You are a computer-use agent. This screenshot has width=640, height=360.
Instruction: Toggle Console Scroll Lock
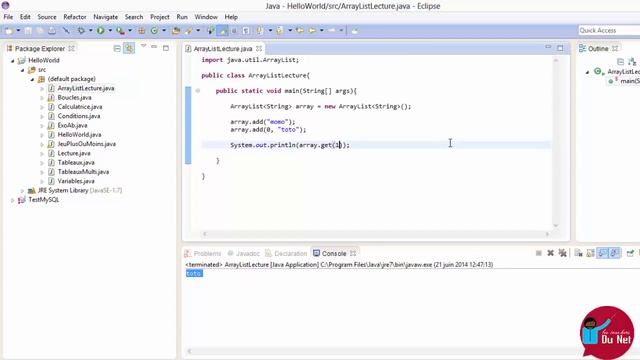590,253
